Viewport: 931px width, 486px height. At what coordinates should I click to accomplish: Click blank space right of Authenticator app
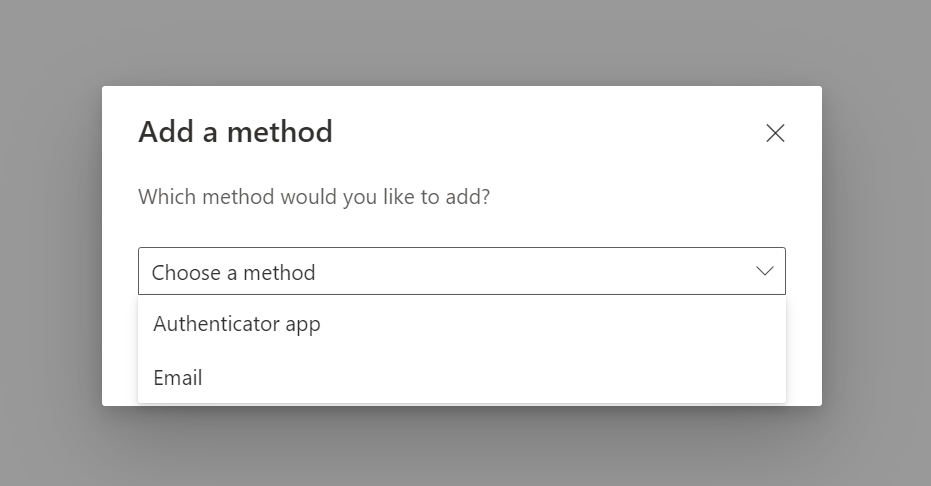(x=552, y=324)
